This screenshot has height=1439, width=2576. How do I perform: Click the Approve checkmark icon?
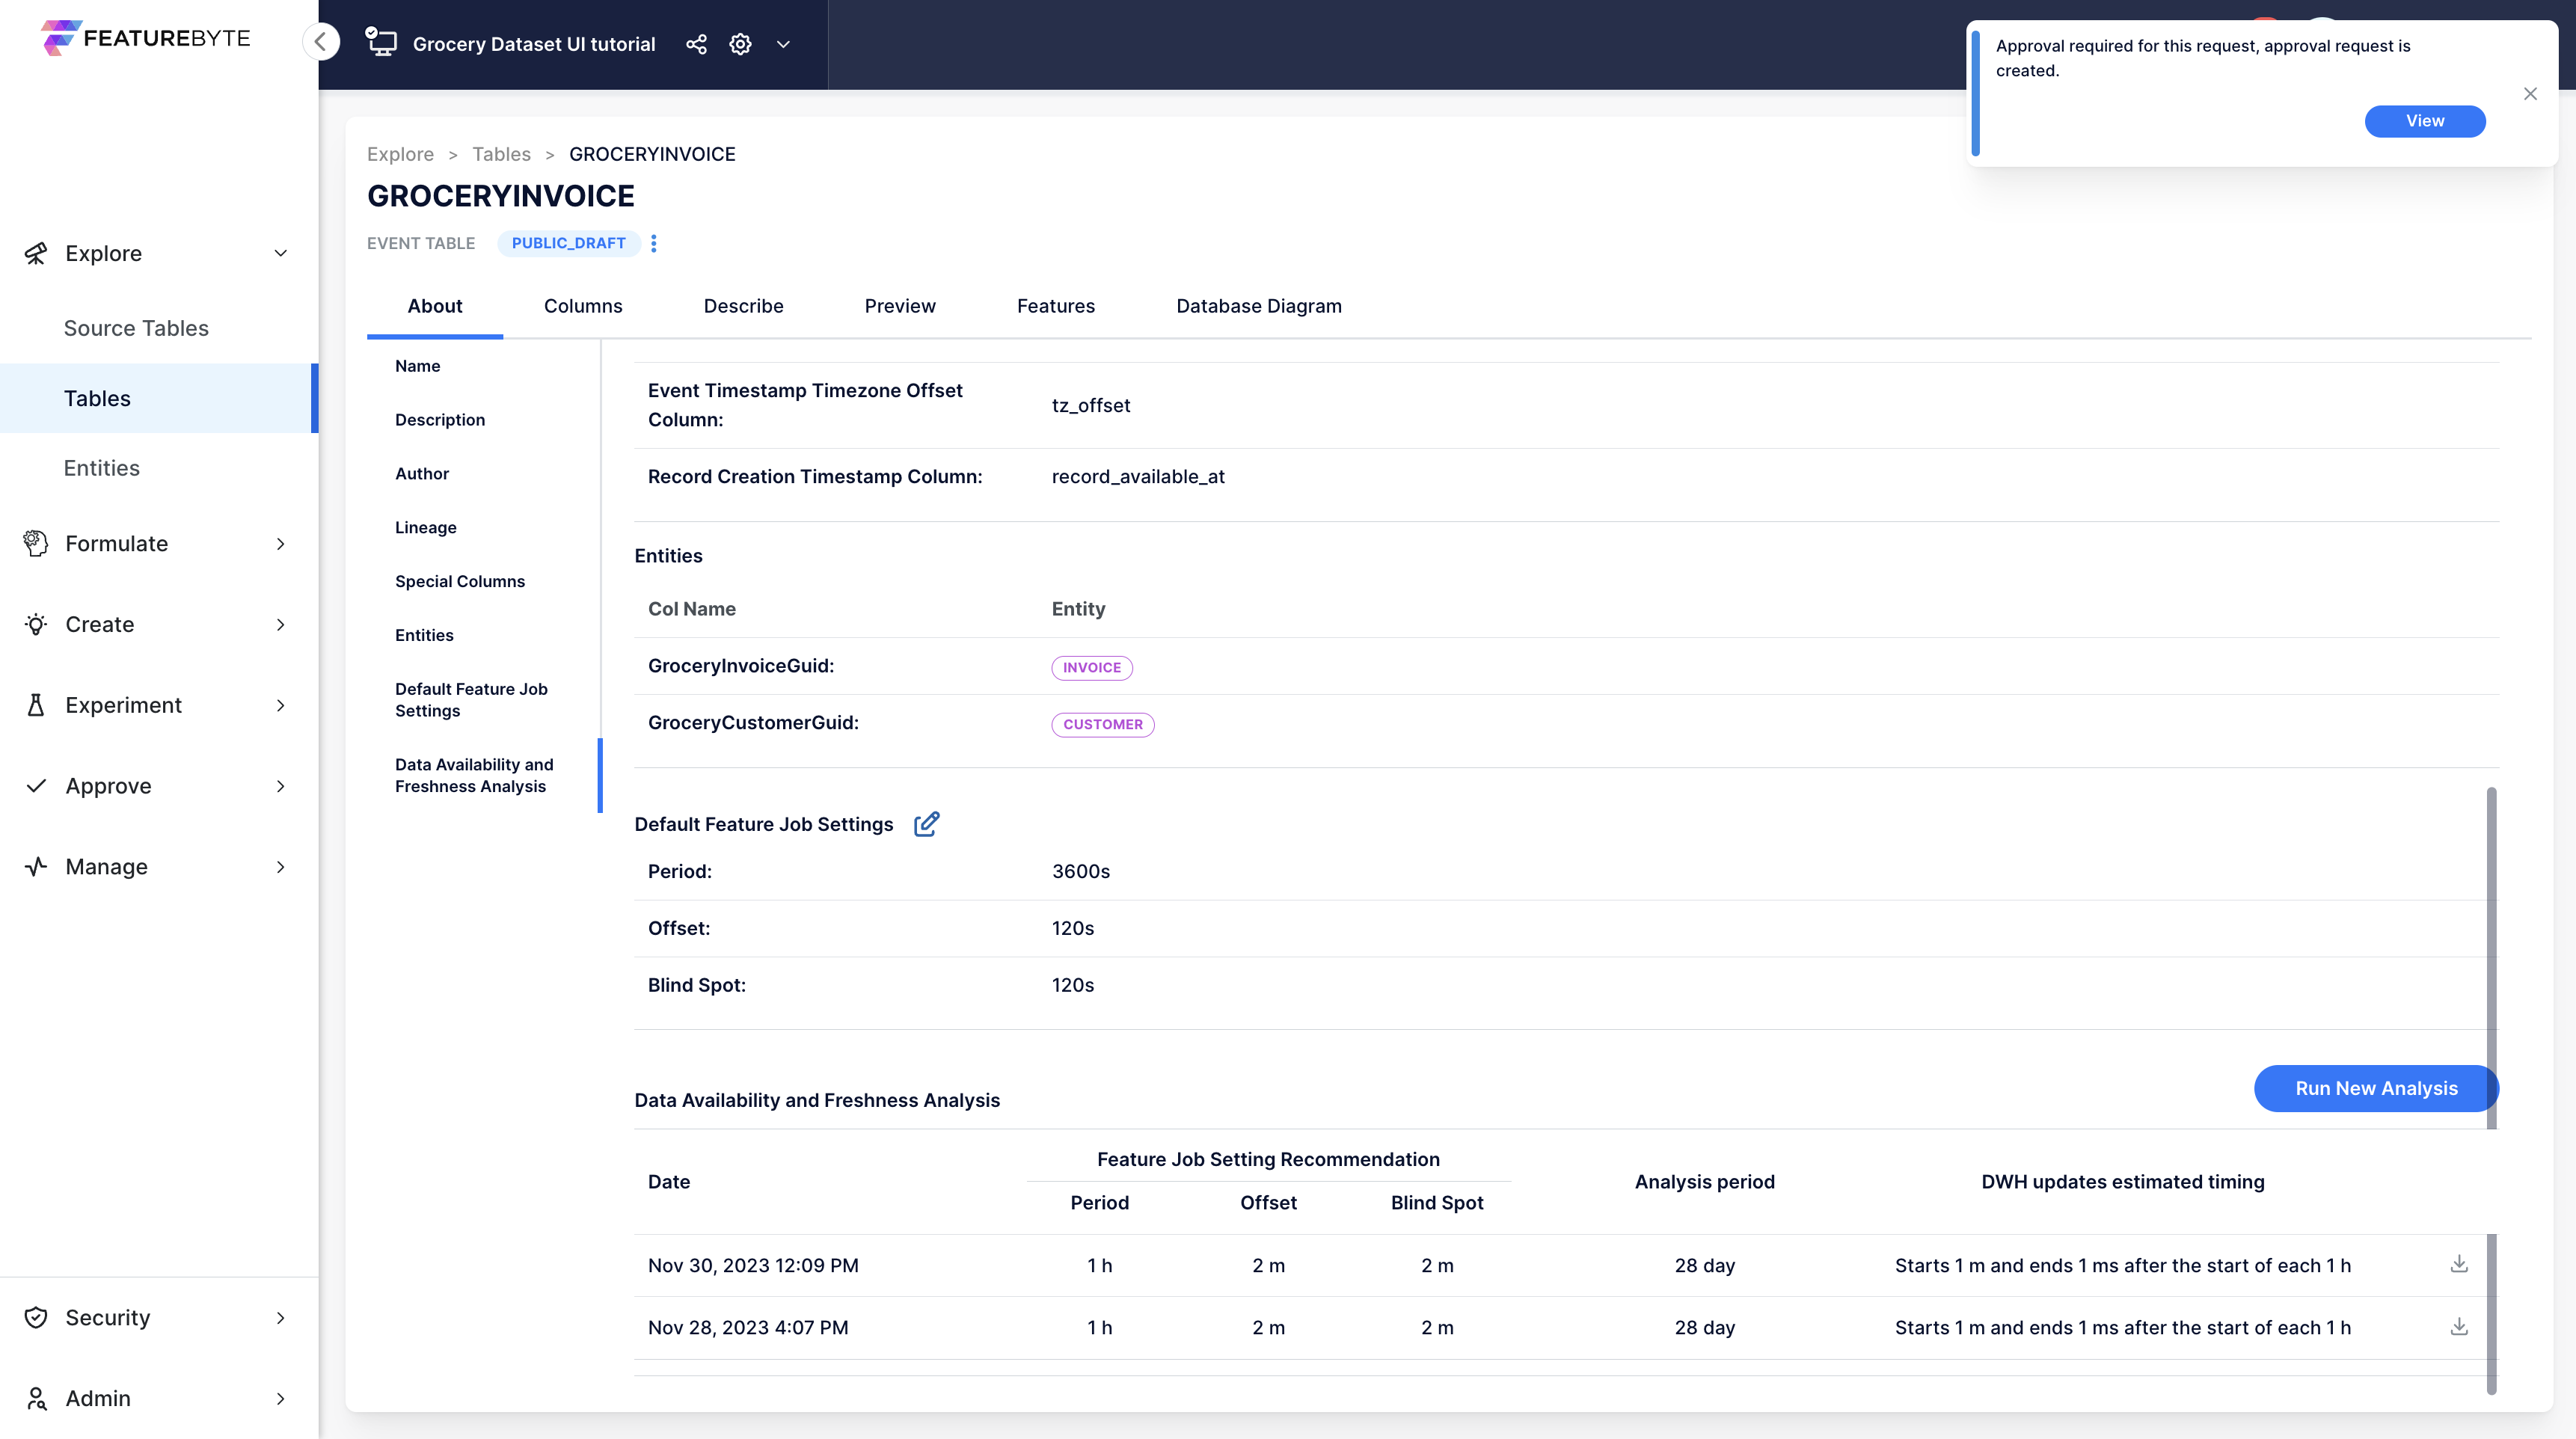pos(36,786)
